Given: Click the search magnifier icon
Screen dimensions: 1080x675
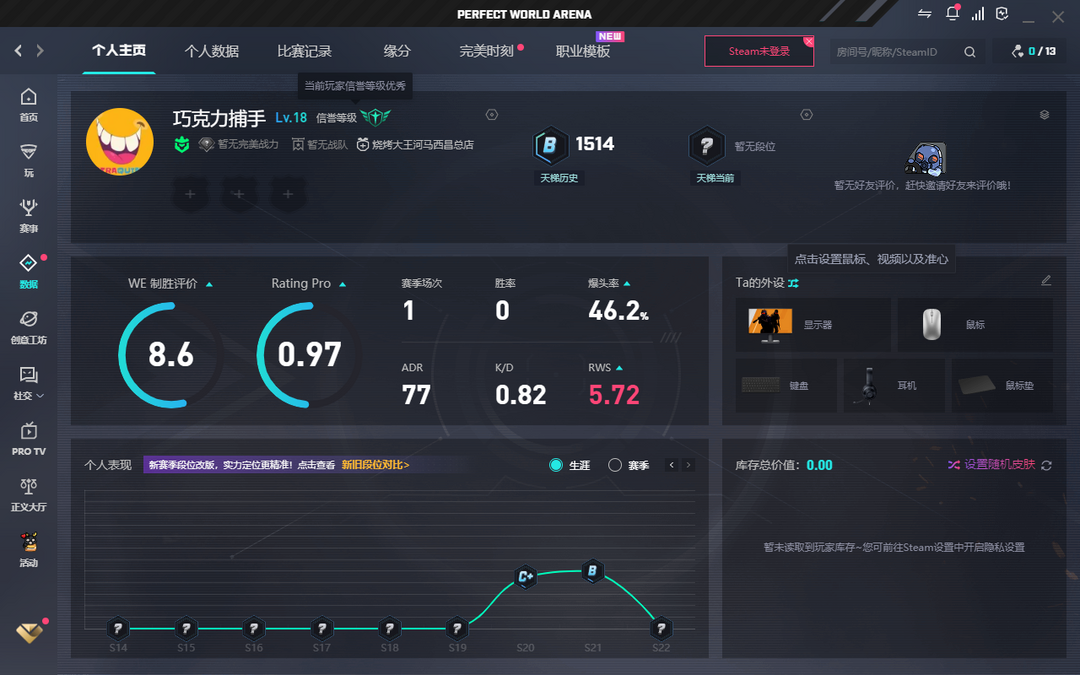Looking at the screenshot, I should [970, 52].
